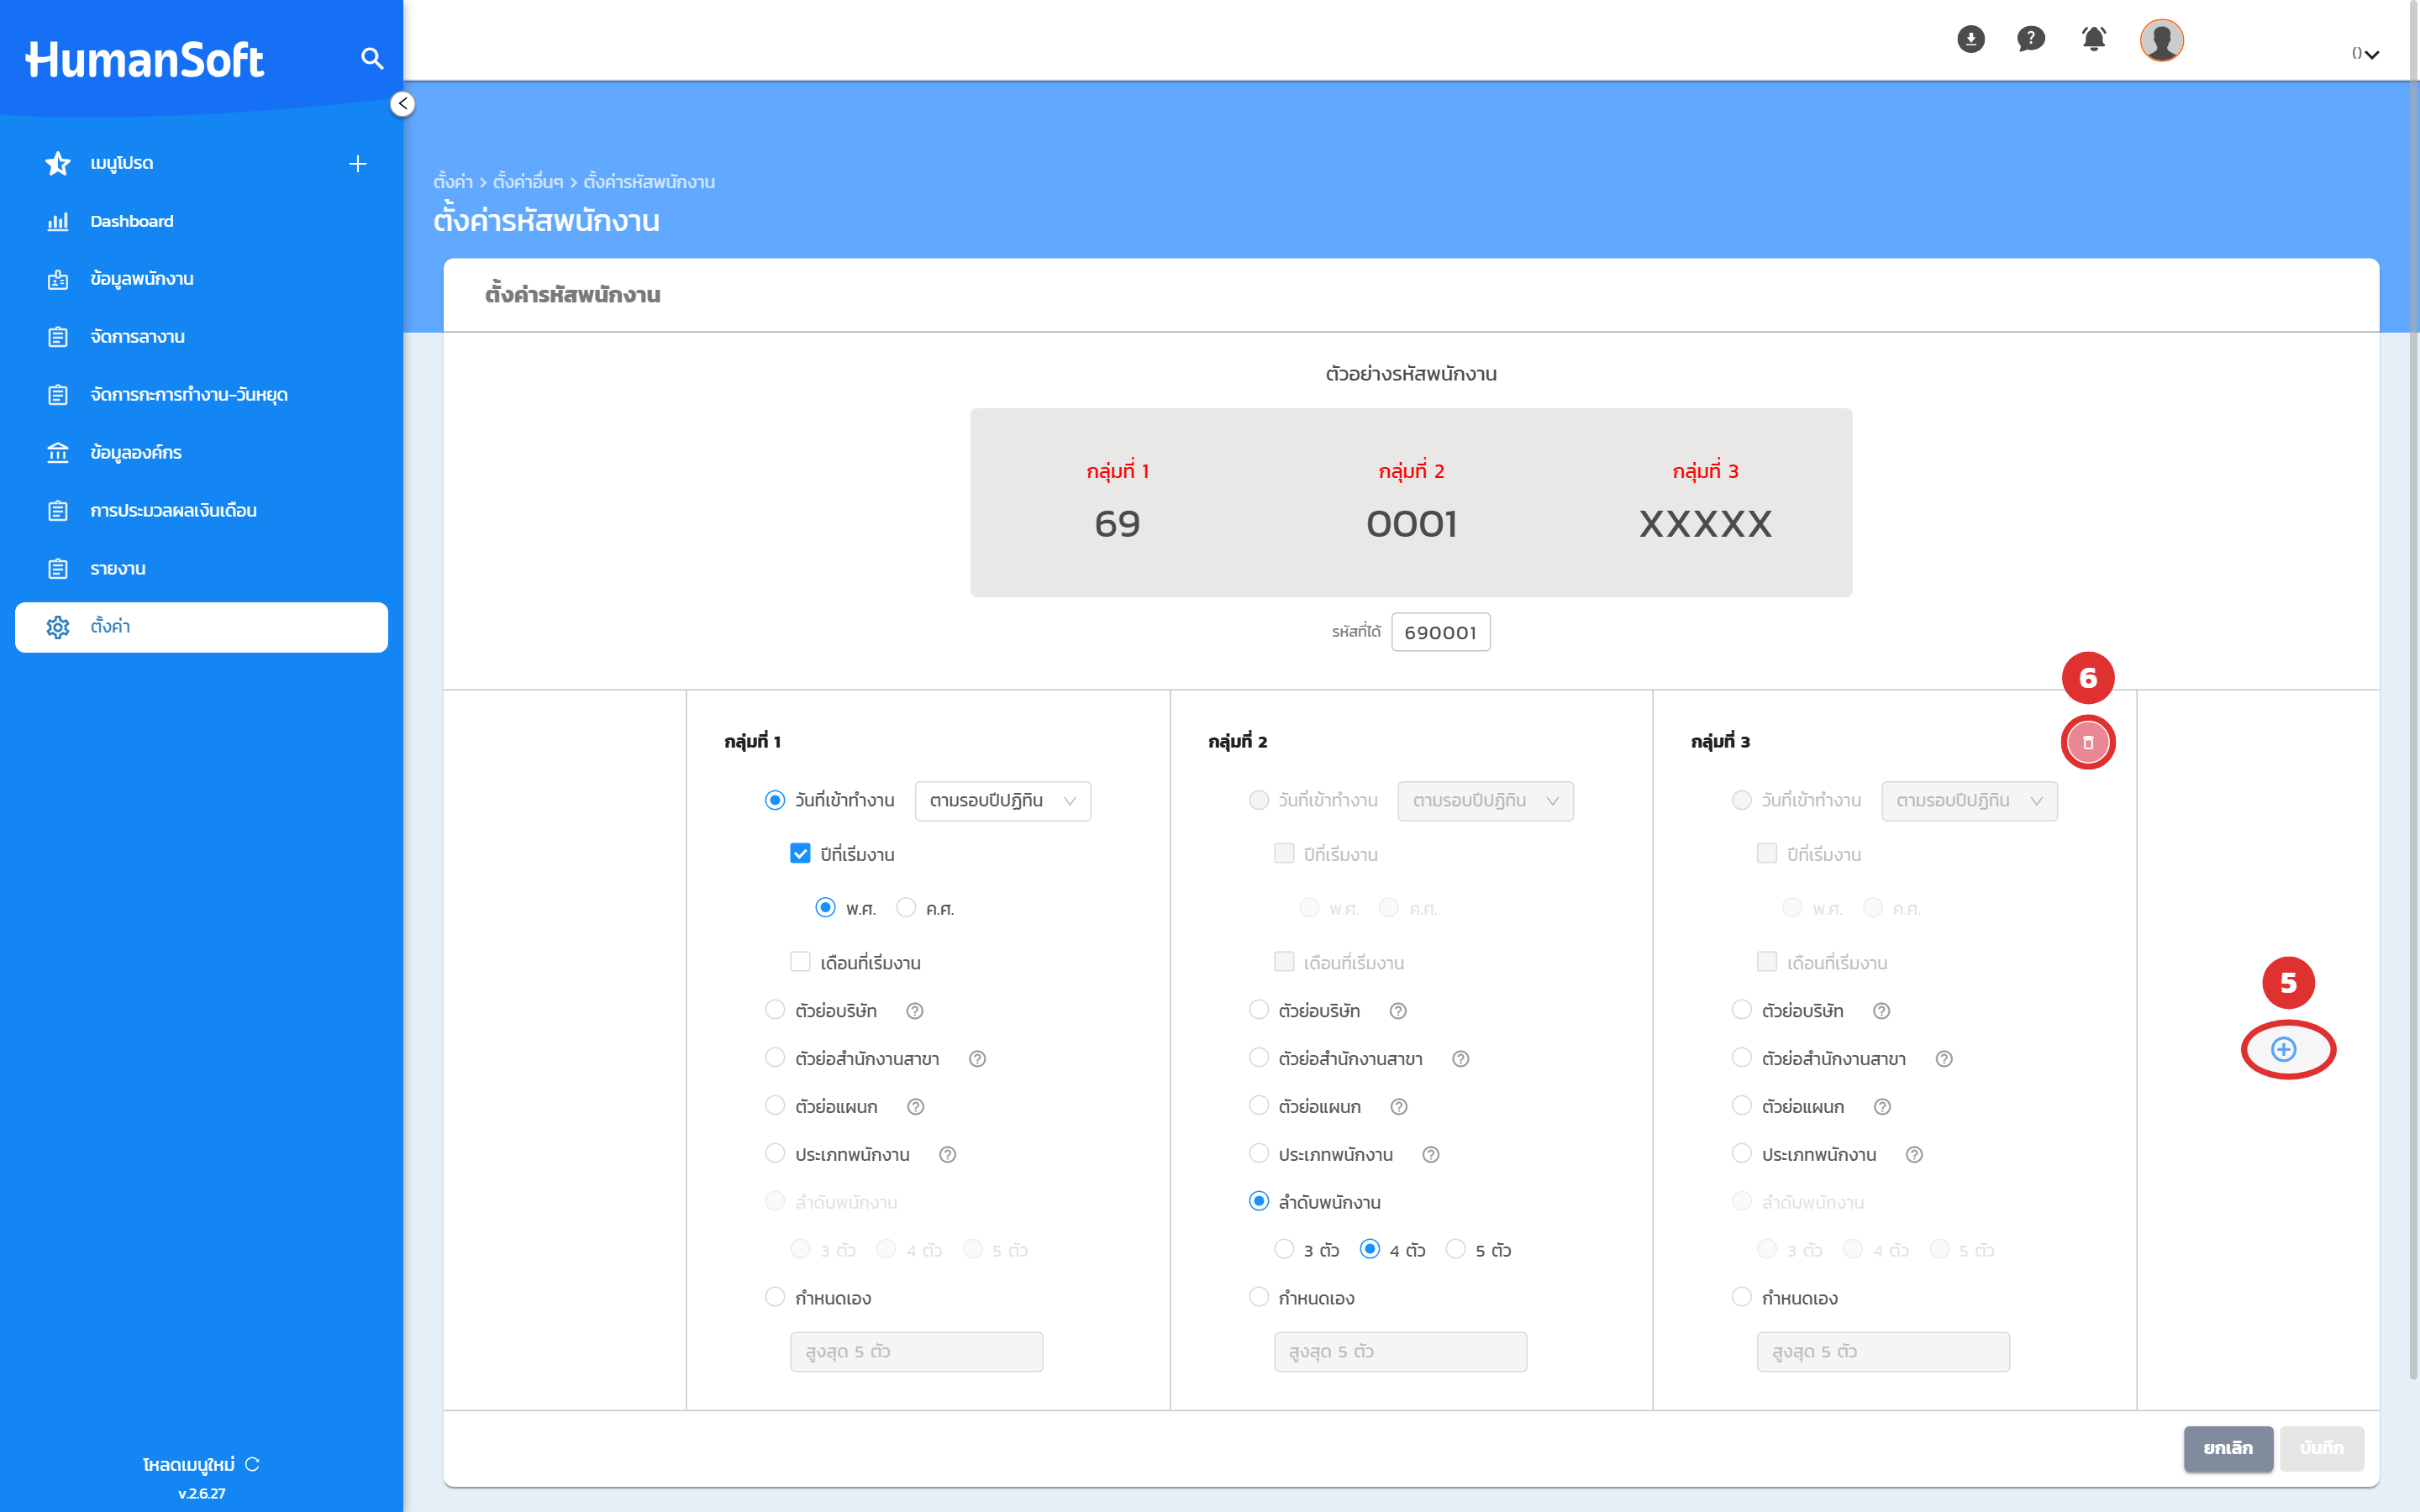
Task: Open ตามรอบปีปฏิทิน dropdown in group 2
Action: coord(1485,801)
